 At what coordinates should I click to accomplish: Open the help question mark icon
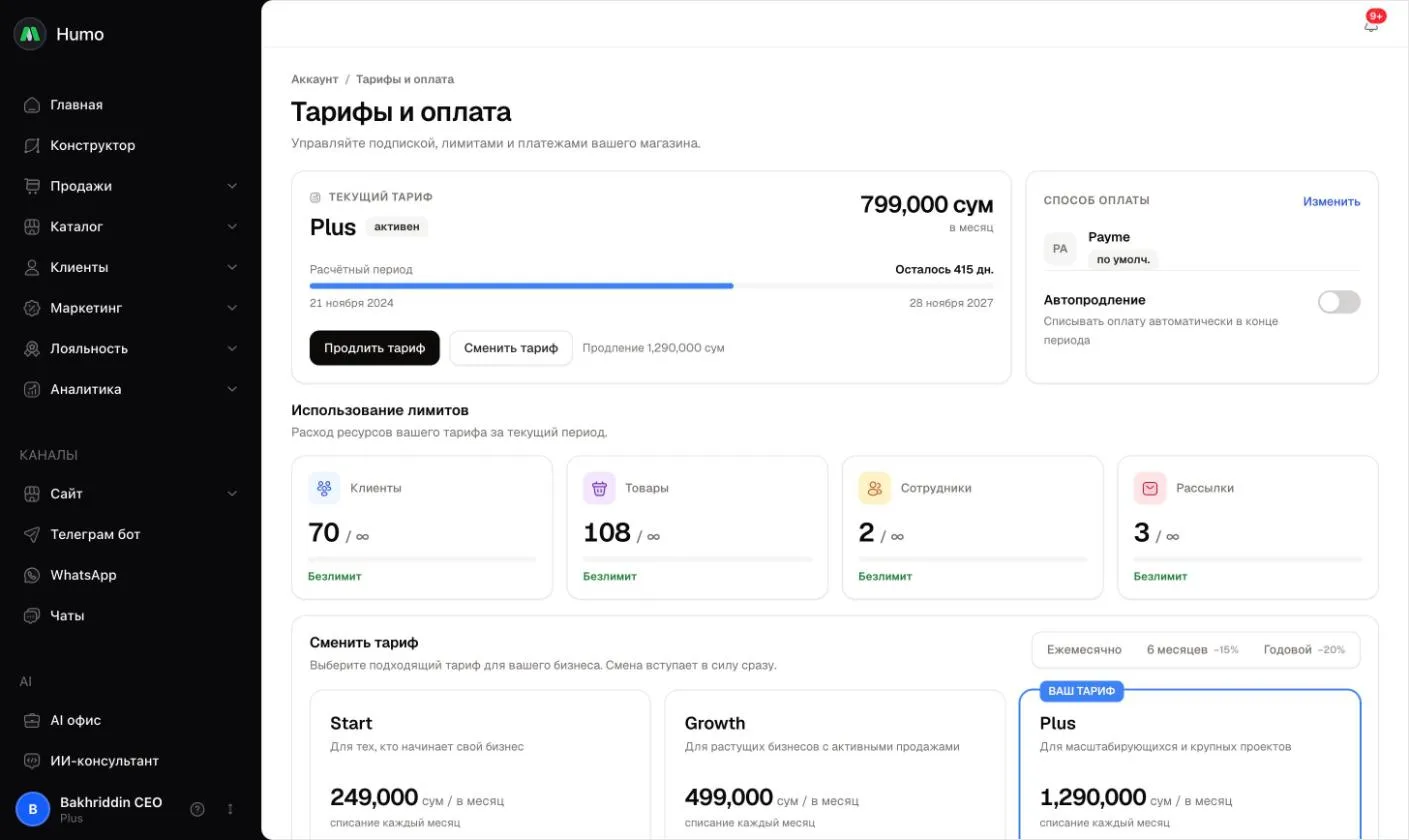click(198, 809)
